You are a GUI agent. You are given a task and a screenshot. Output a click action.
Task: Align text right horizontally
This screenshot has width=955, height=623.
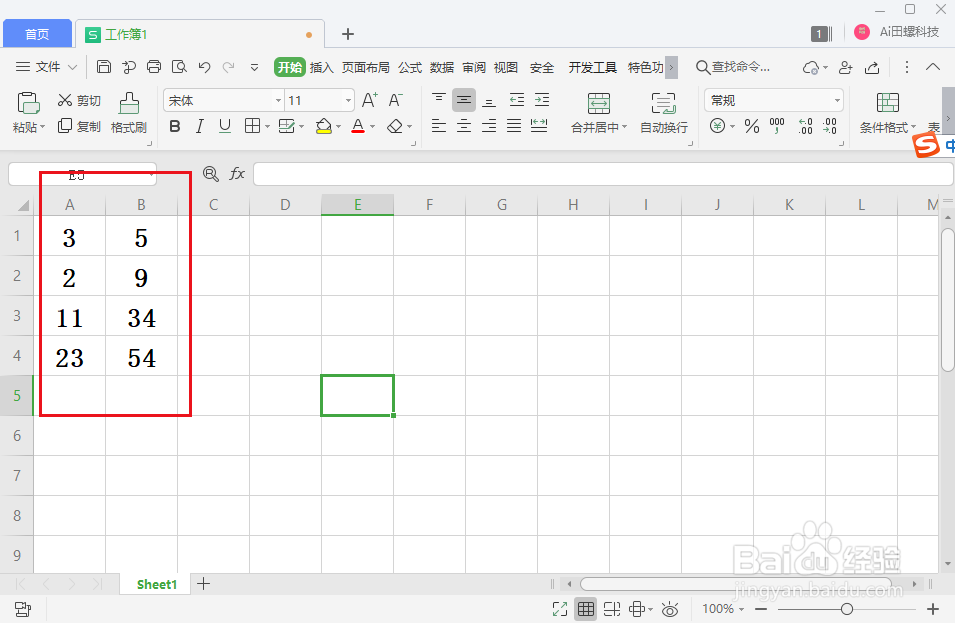489,126
